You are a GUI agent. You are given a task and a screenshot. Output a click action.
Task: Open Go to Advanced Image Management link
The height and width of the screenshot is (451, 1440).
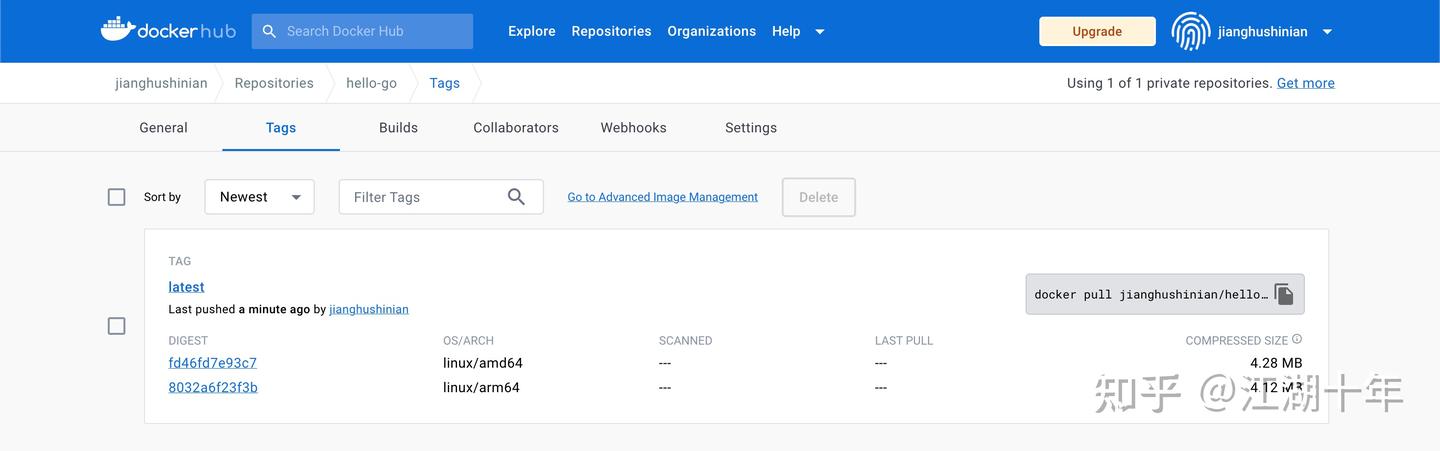[662, 197]
